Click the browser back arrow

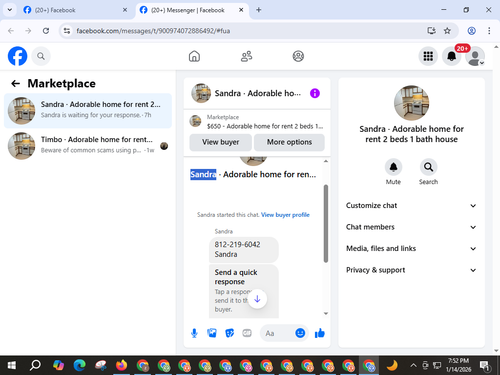[x=11, y=31]
